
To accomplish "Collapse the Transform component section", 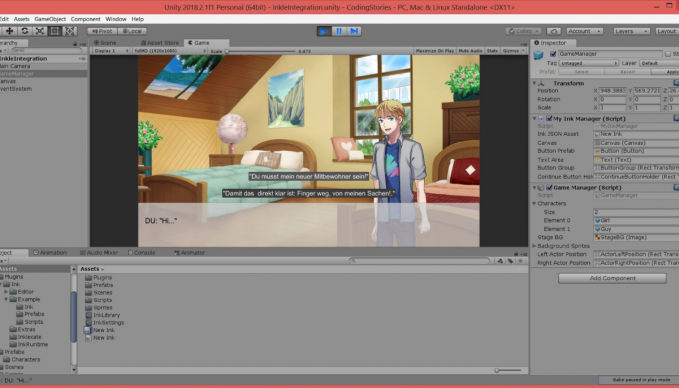I will click(x=534, y=83).
